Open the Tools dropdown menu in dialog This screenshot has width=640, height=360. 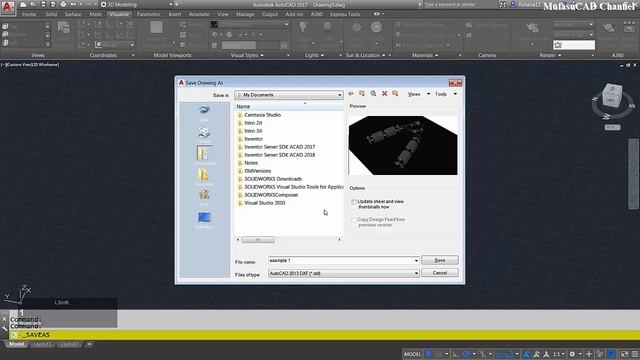(446, 94)
